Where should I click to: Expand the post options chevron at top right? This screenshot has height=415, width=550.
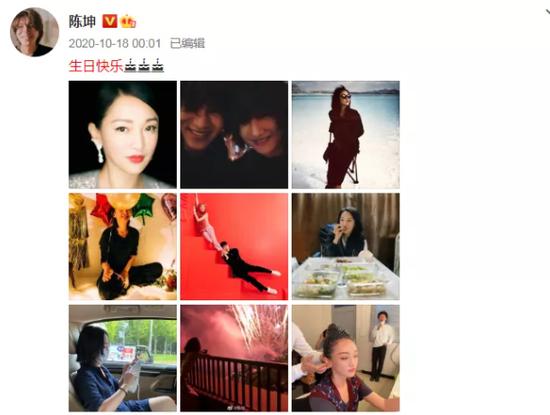547,12
